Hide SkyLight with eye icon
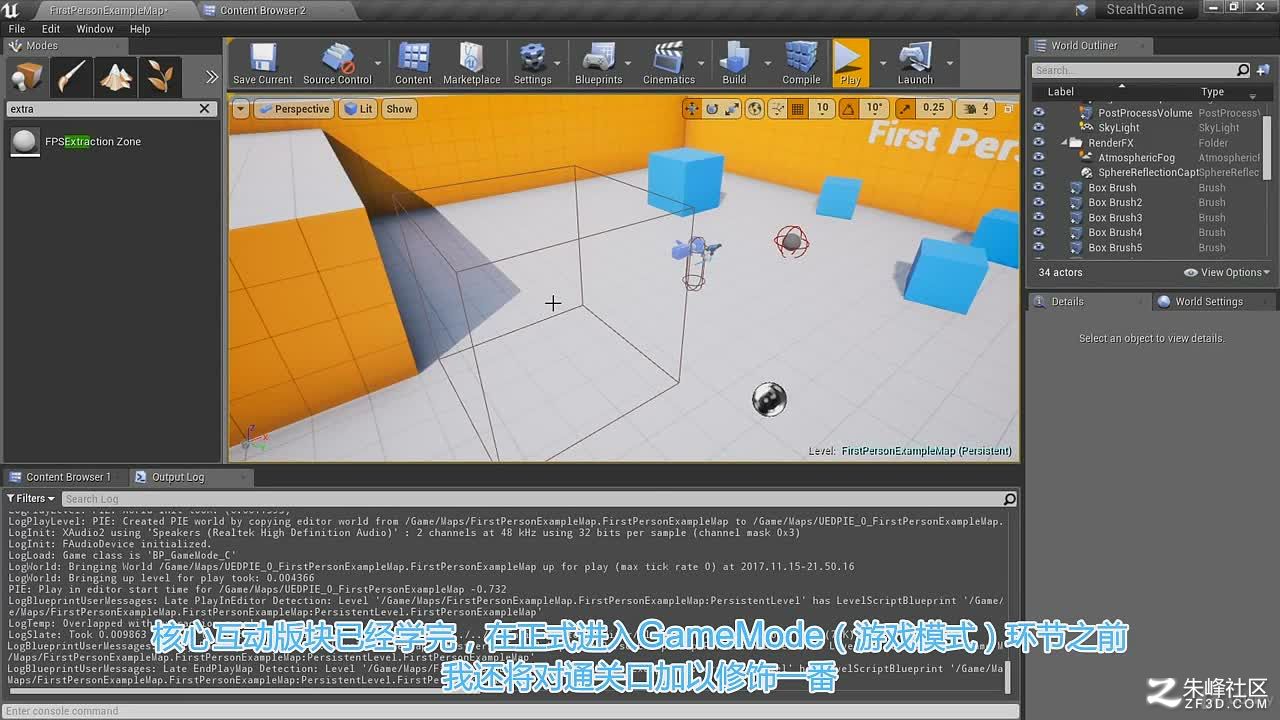Screen dimensions: 1280x720 [1039, 128]
